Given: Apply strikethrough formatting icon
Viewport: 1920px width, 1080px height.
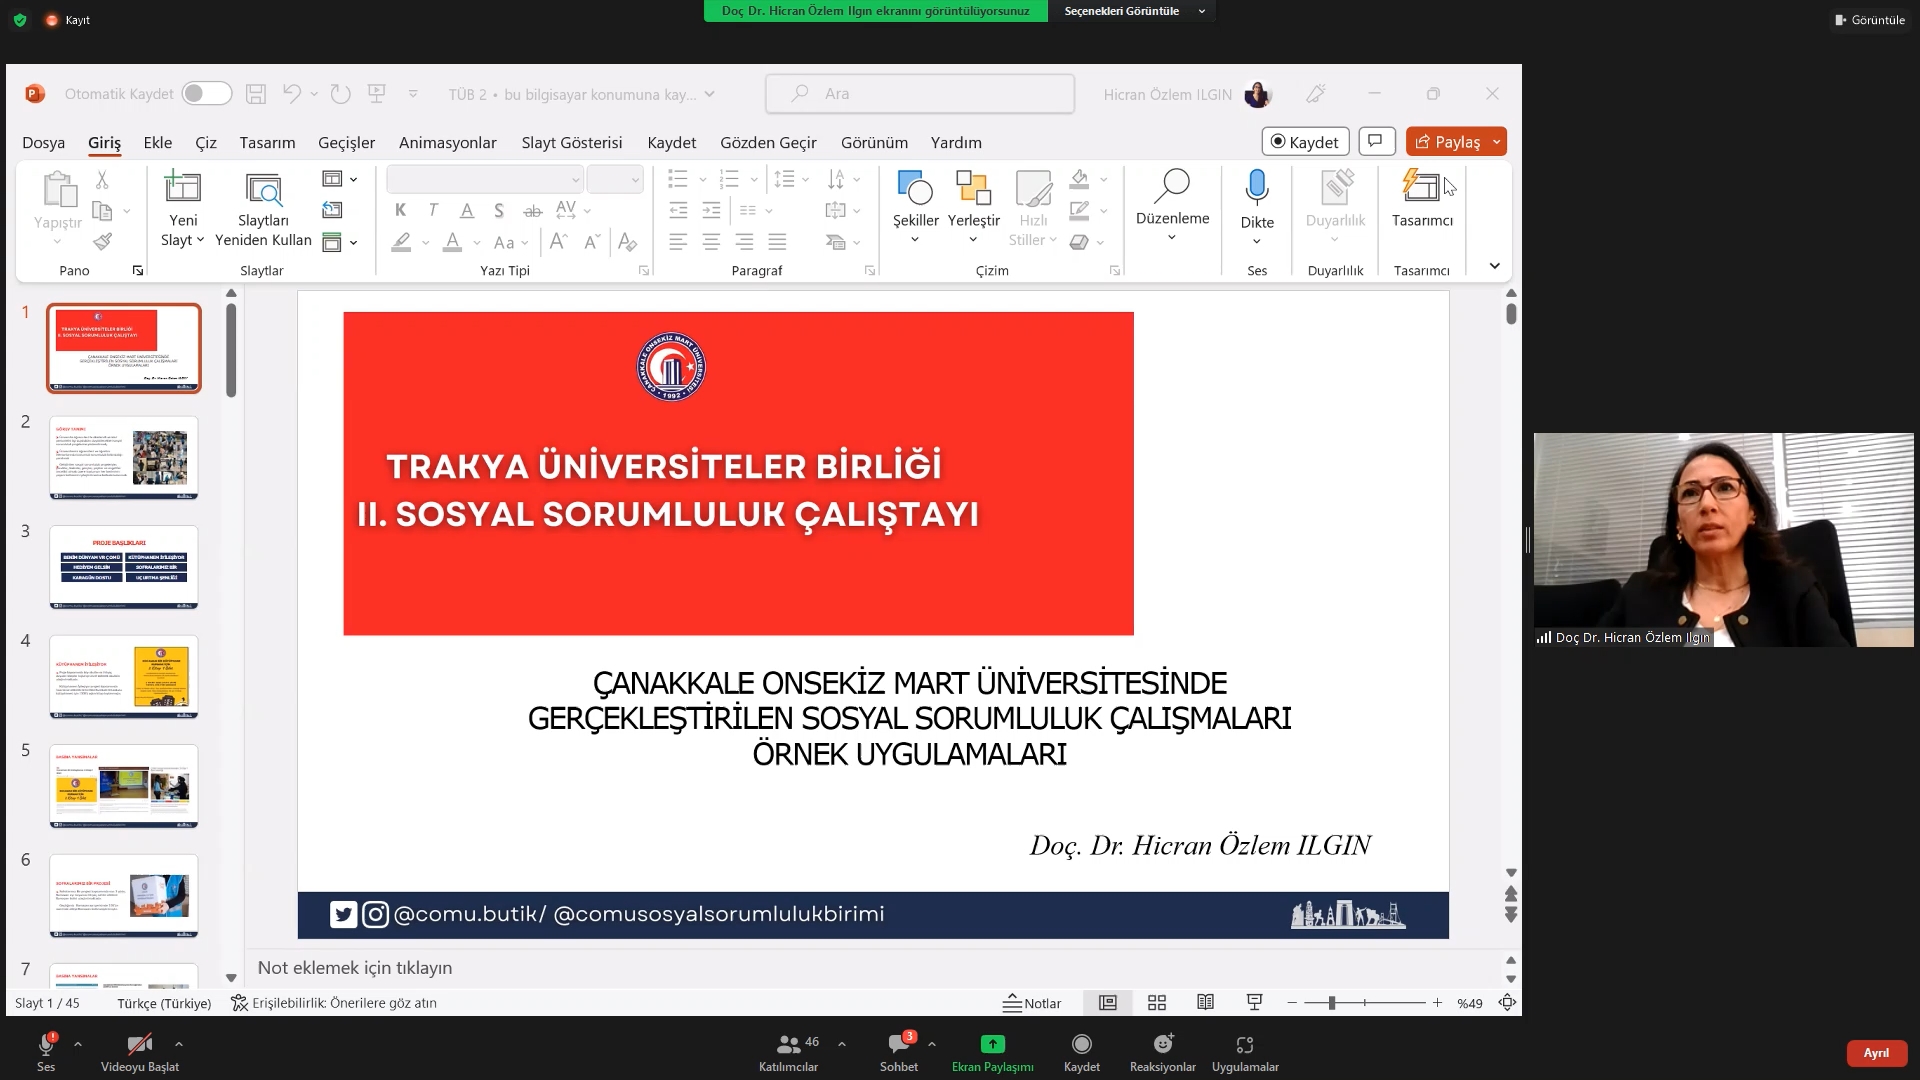Looking at the screenshot, I should [x=533, y=210].
